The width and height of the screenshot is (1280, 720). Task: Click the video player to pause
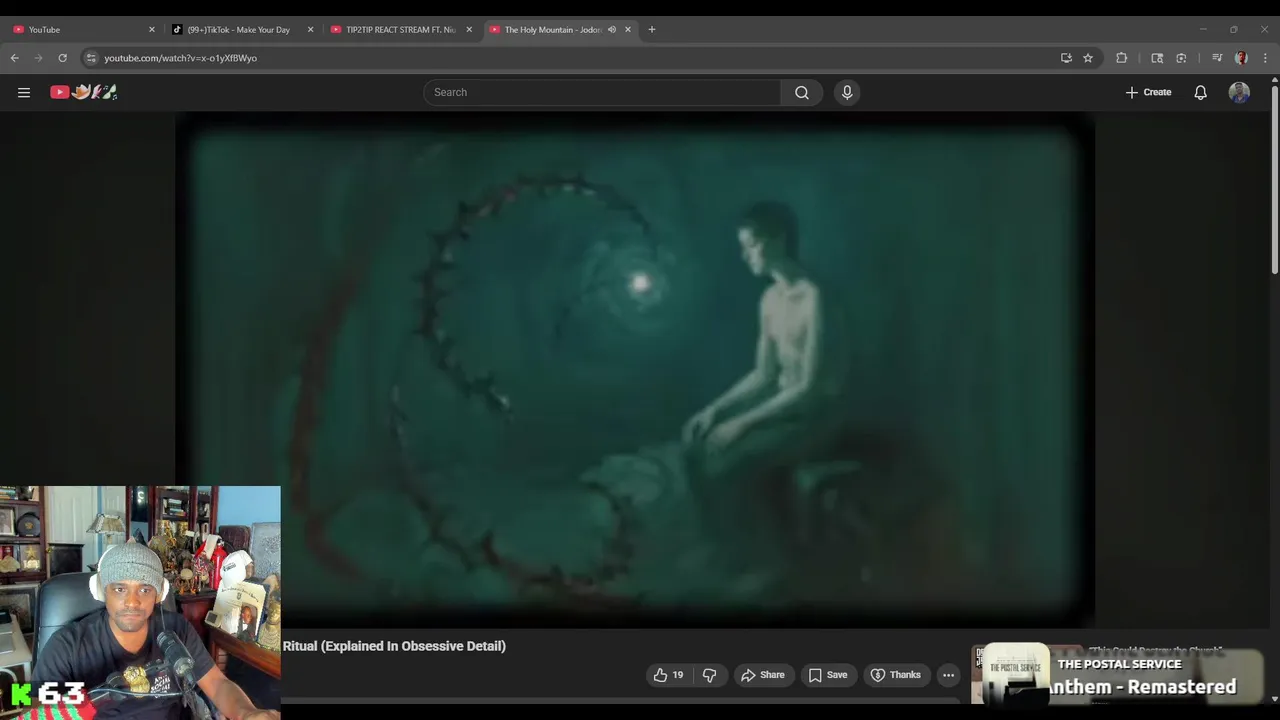click(635, 370)
